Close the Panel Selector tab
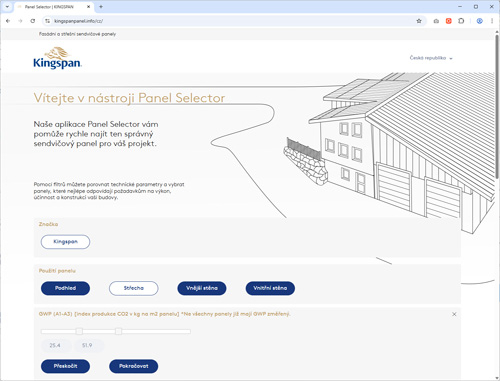500x381 pixels. point(89,7)
